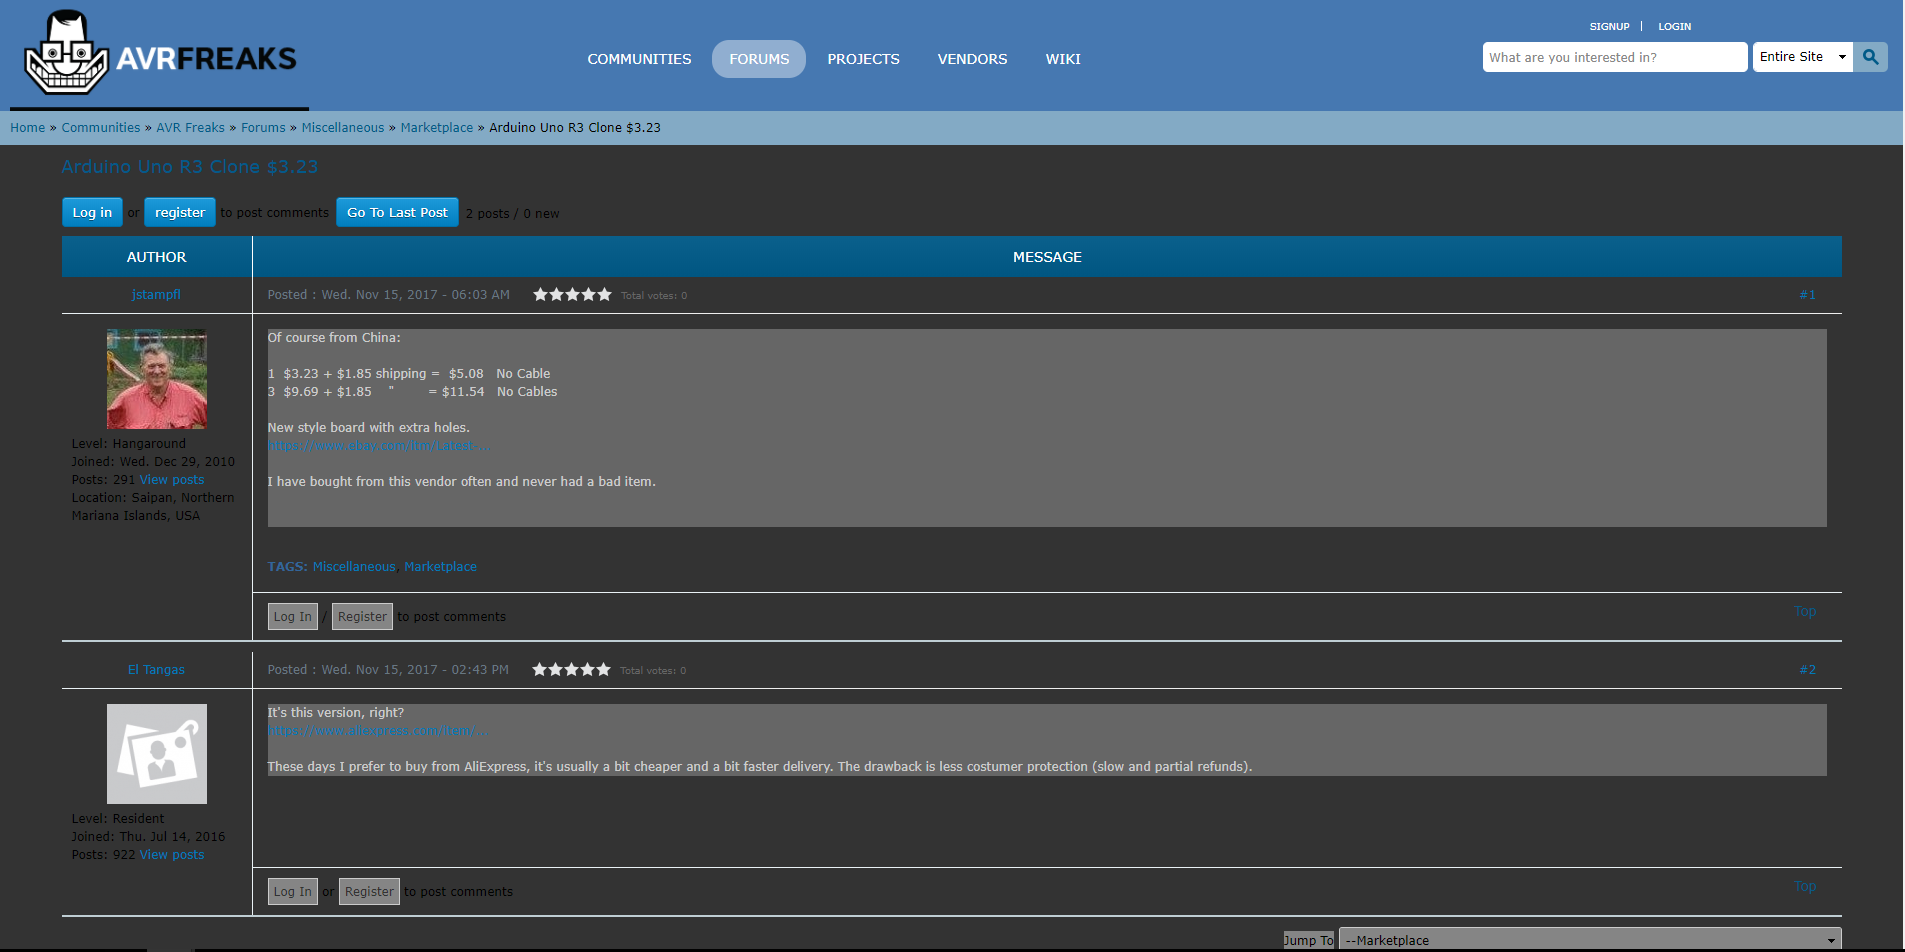Click Register button under post #1
The width and height of the screenshot is (1905, 952).
(362, 617)
